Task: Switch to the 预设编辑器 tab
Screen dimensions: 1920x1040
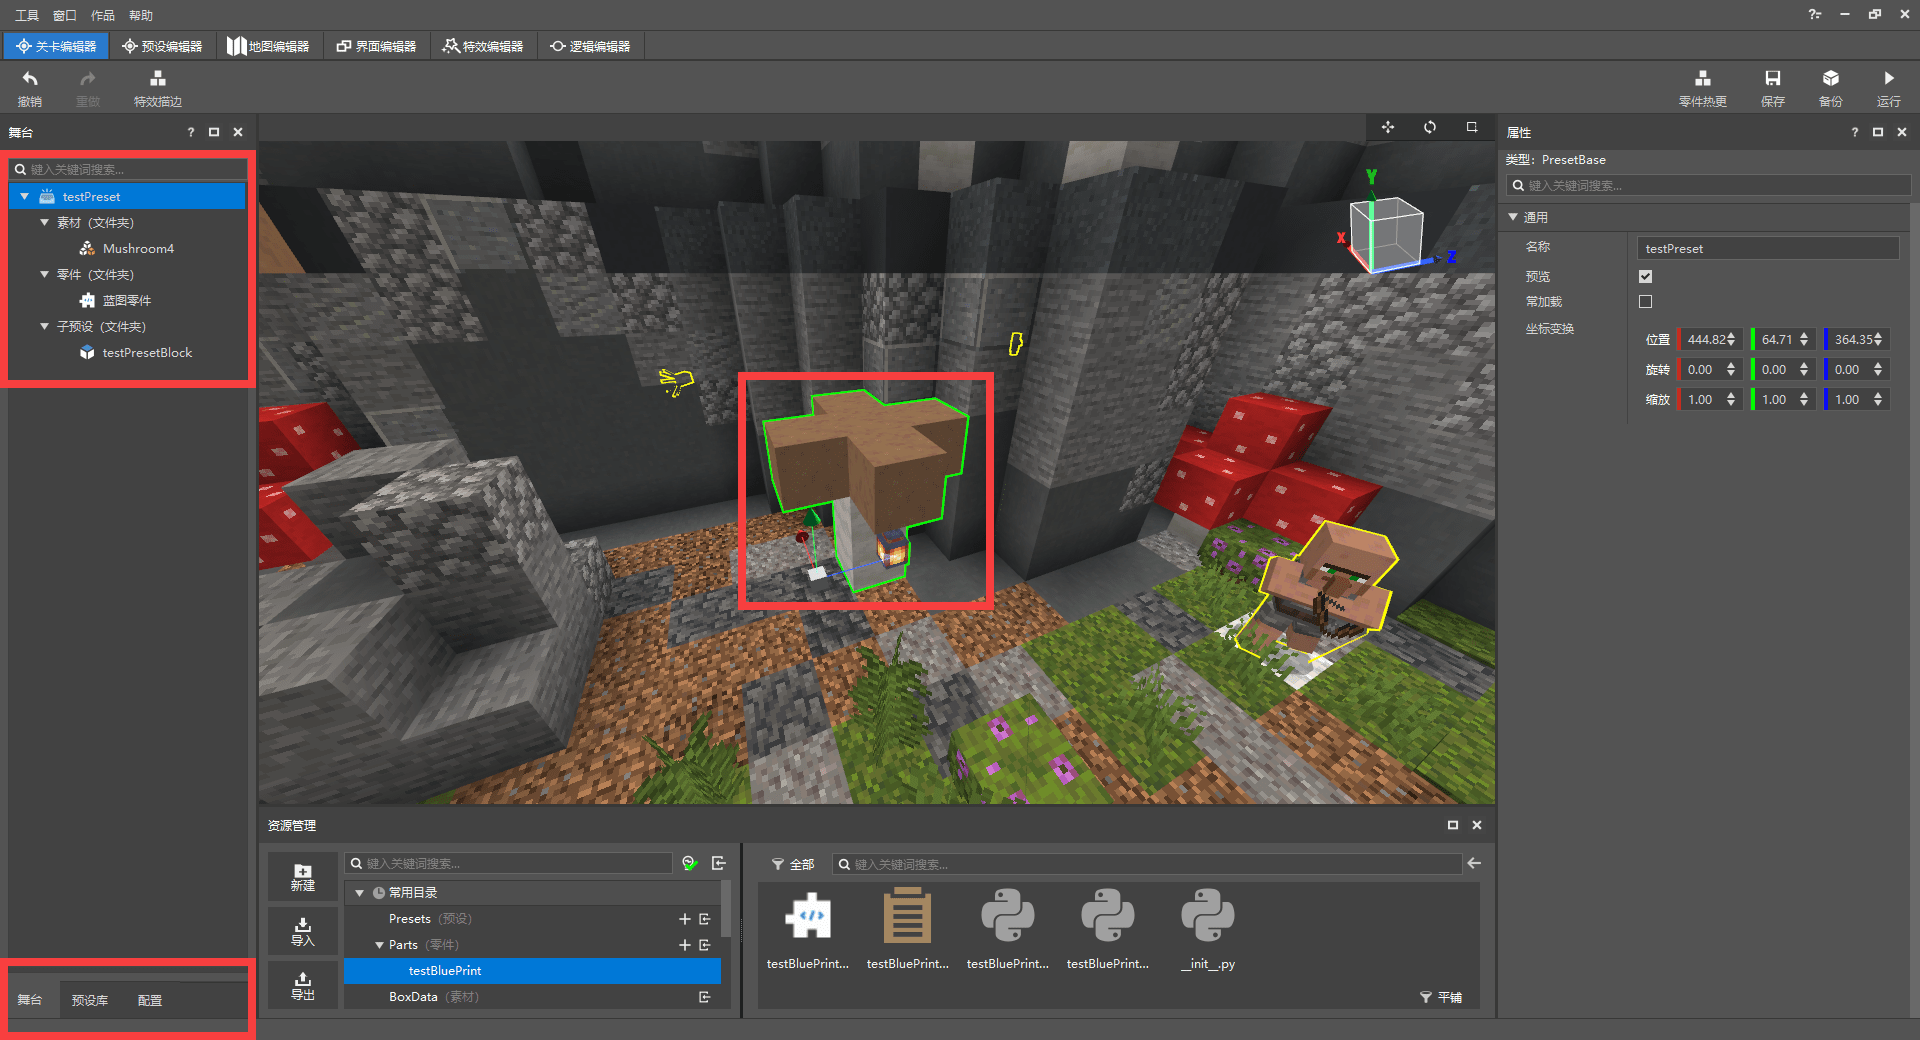Action: tap(162, 46)
